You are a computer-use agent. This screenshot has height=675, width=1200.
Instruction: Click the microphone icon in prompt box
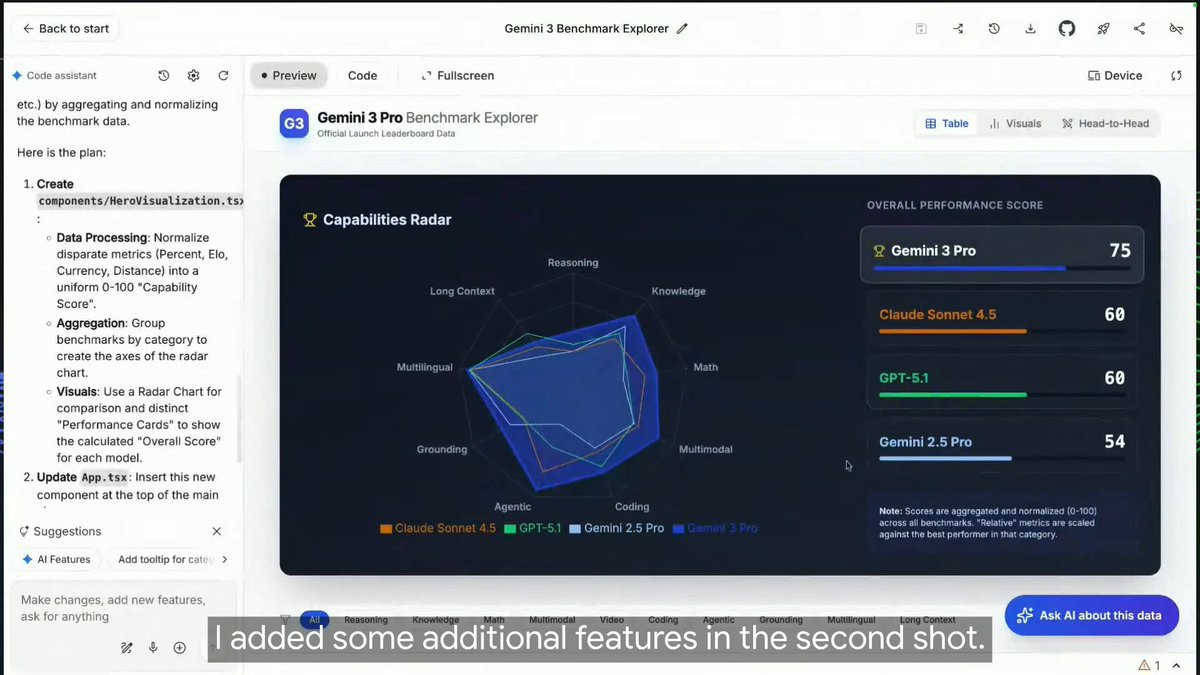click(153, 648)
